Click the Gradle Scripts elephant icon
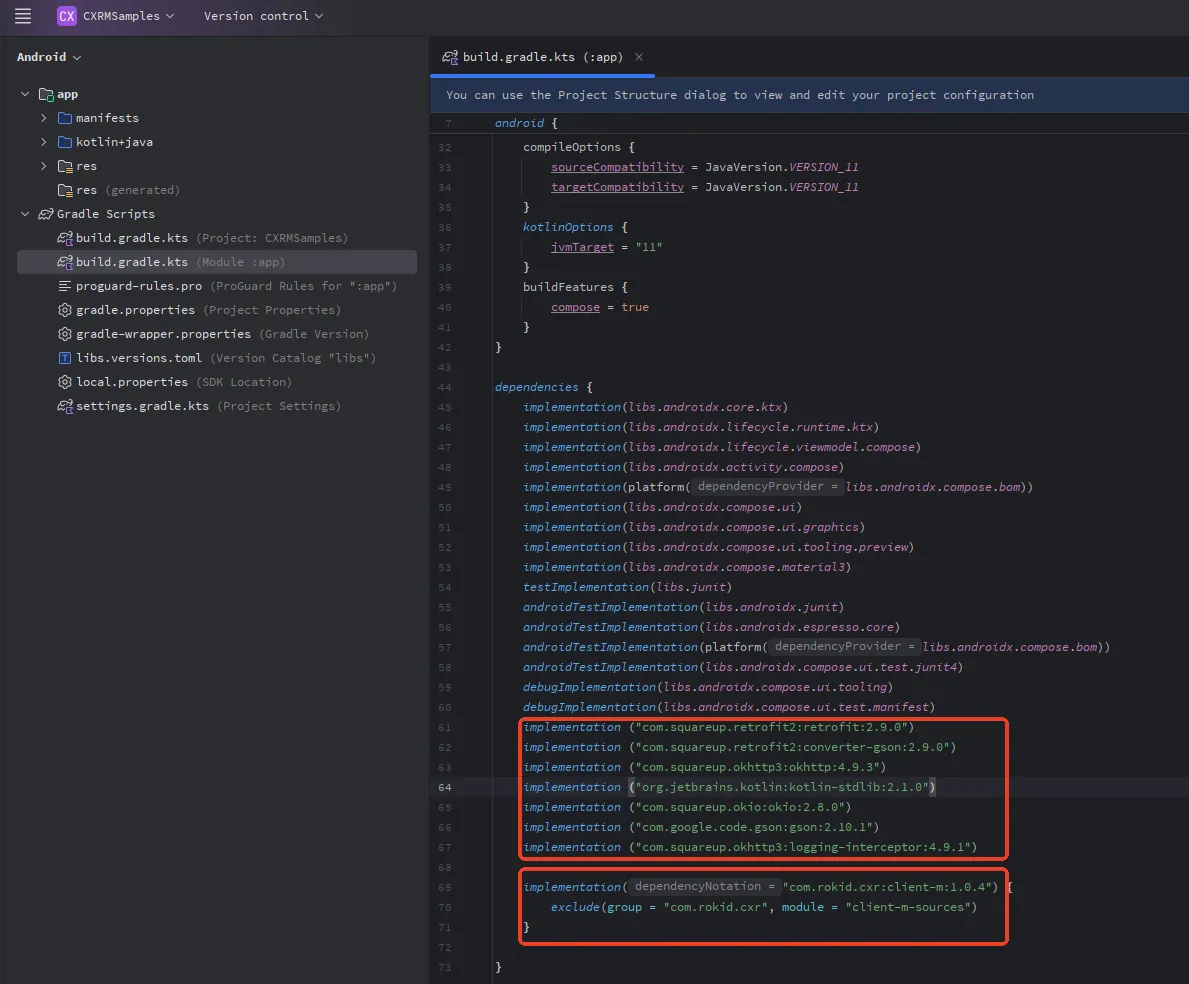Image resolution: width=1189 pixels, height=984 pixels. click(46, 214)
